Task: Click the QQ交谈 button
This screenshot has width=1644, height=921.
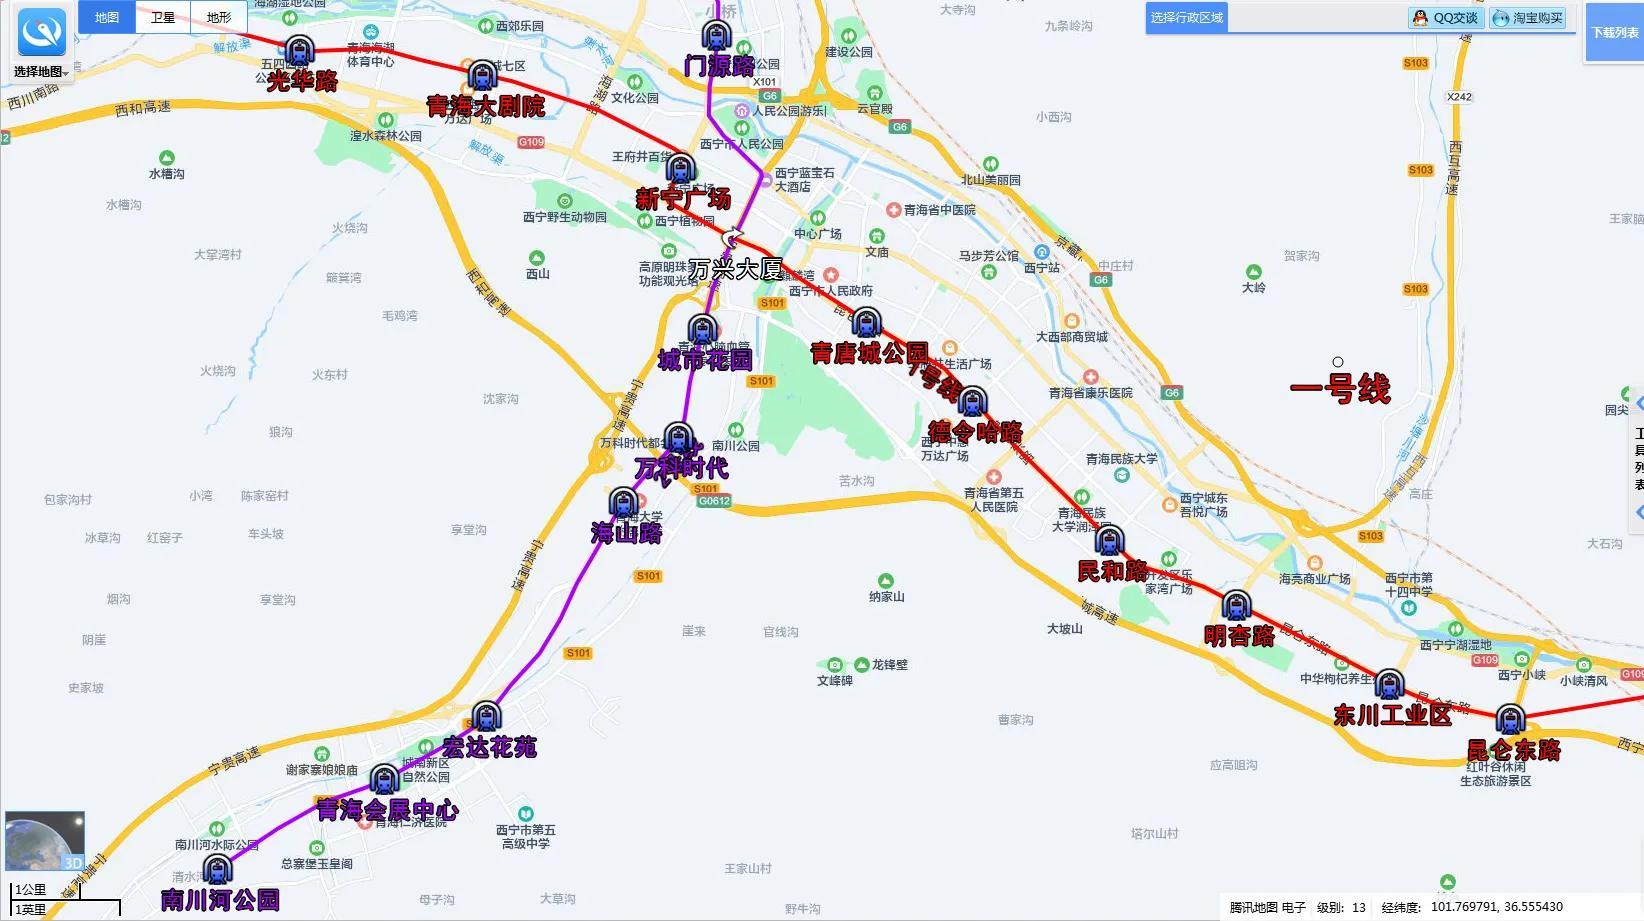Action: pyautogui.click(x=1445, y=18)
